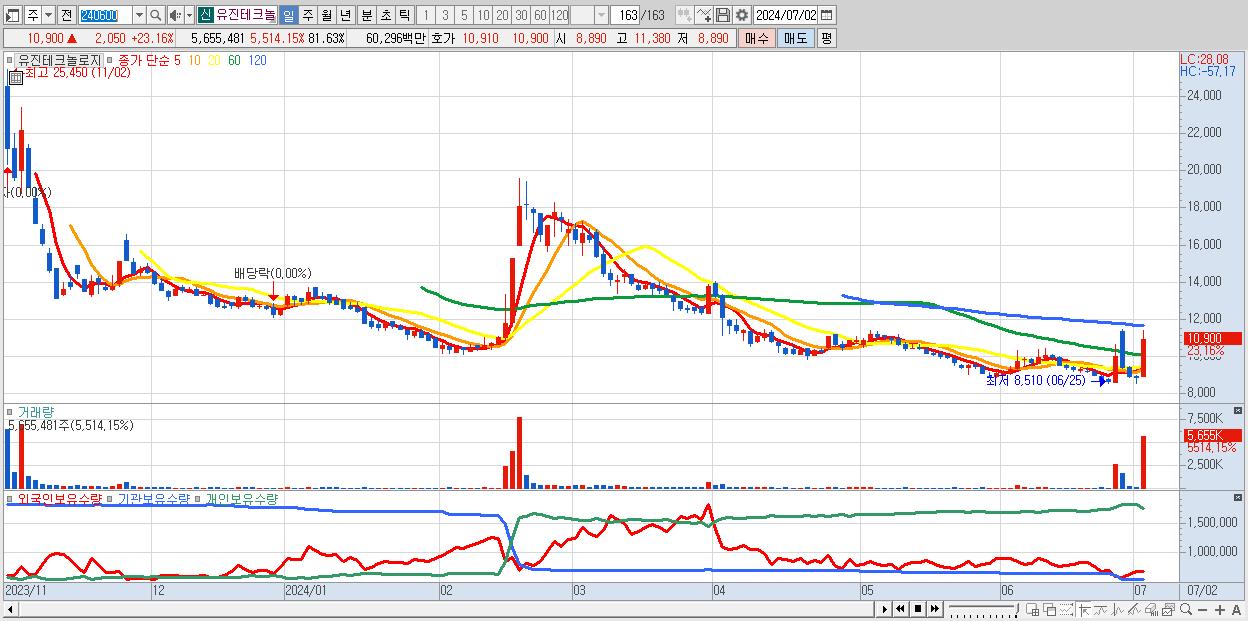
Task: Select the daily 일 period toggle
Action: coord(288,15)
